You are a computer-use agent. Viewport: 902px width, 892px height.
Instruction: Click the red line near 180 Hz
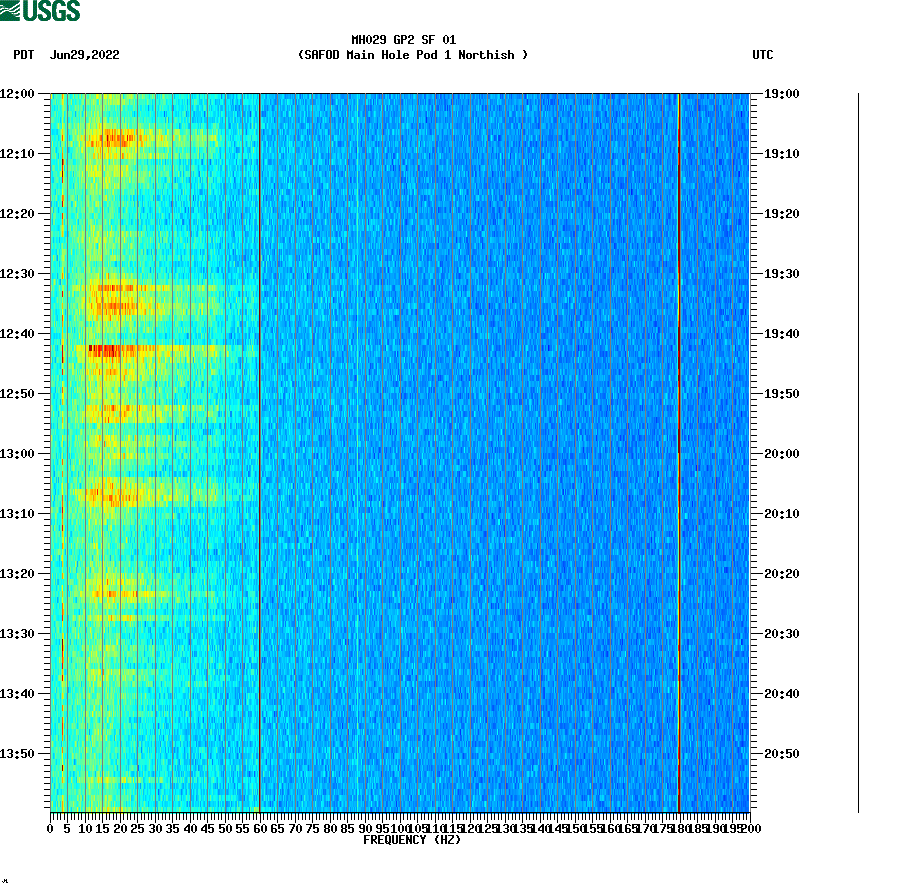pyautogui.click(x=679, y=450)
